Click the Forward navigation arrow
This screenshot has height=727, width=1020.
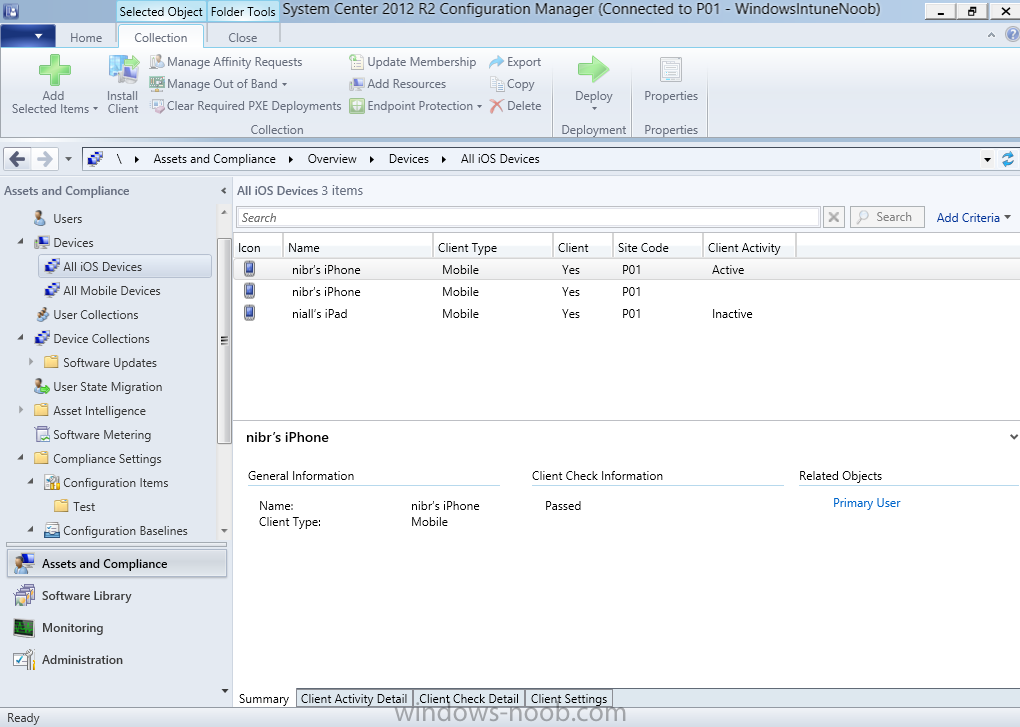coord(44,159)
